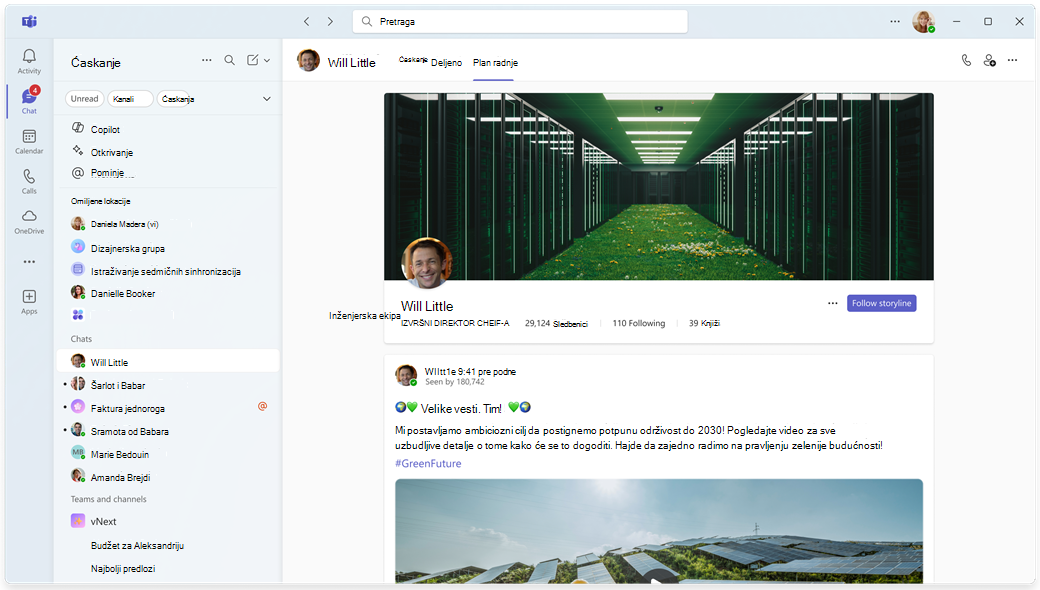Image resolution: width=1040 pixels, height=590 pixels.
Task: Open Dizajnerska grupa chat
Action: [x=168, y=248]
